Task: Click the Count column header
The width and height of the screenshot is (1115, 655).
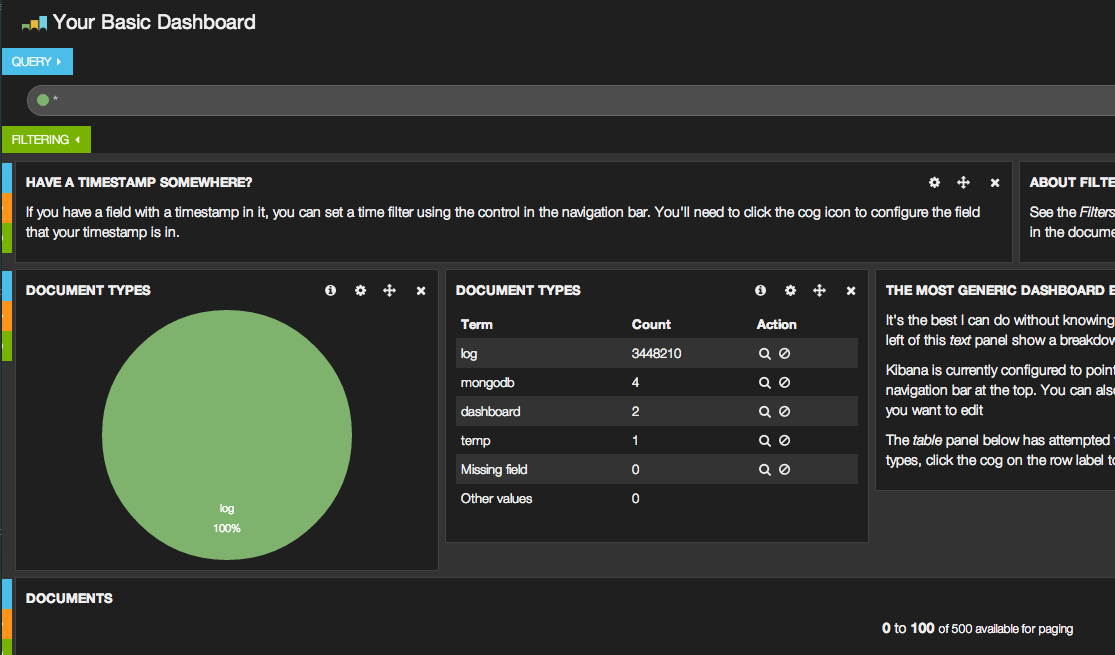Action: (651, 324)
